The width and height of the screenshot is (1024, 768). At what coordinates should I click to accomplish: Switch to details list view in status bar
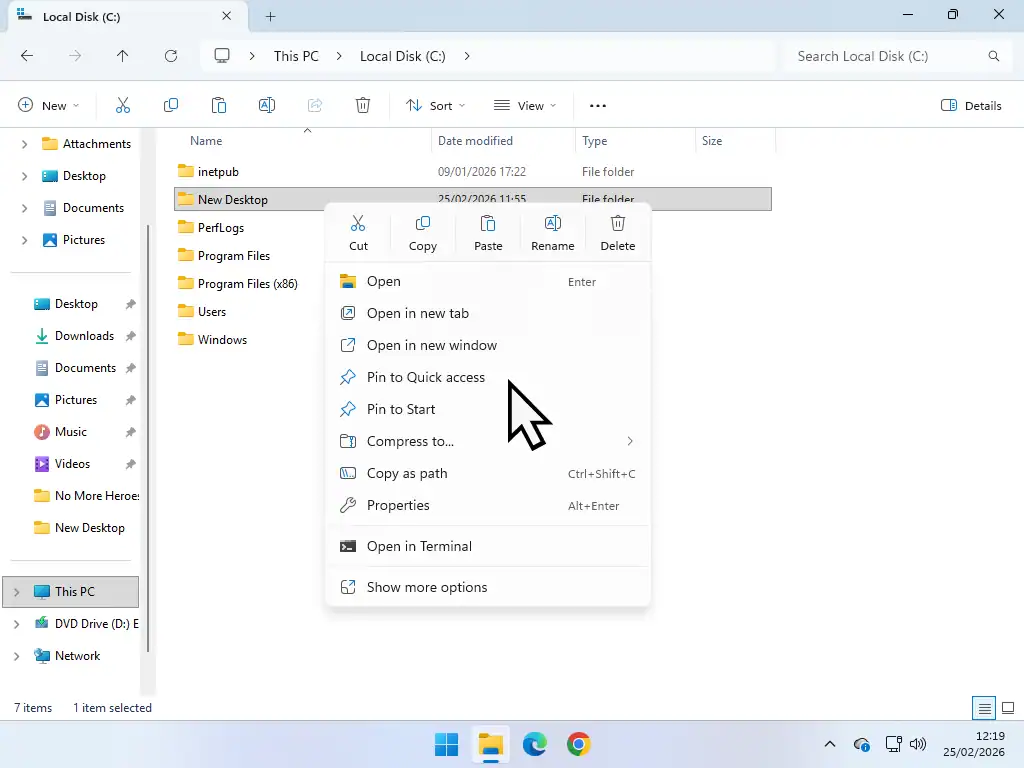coord(985,708)
